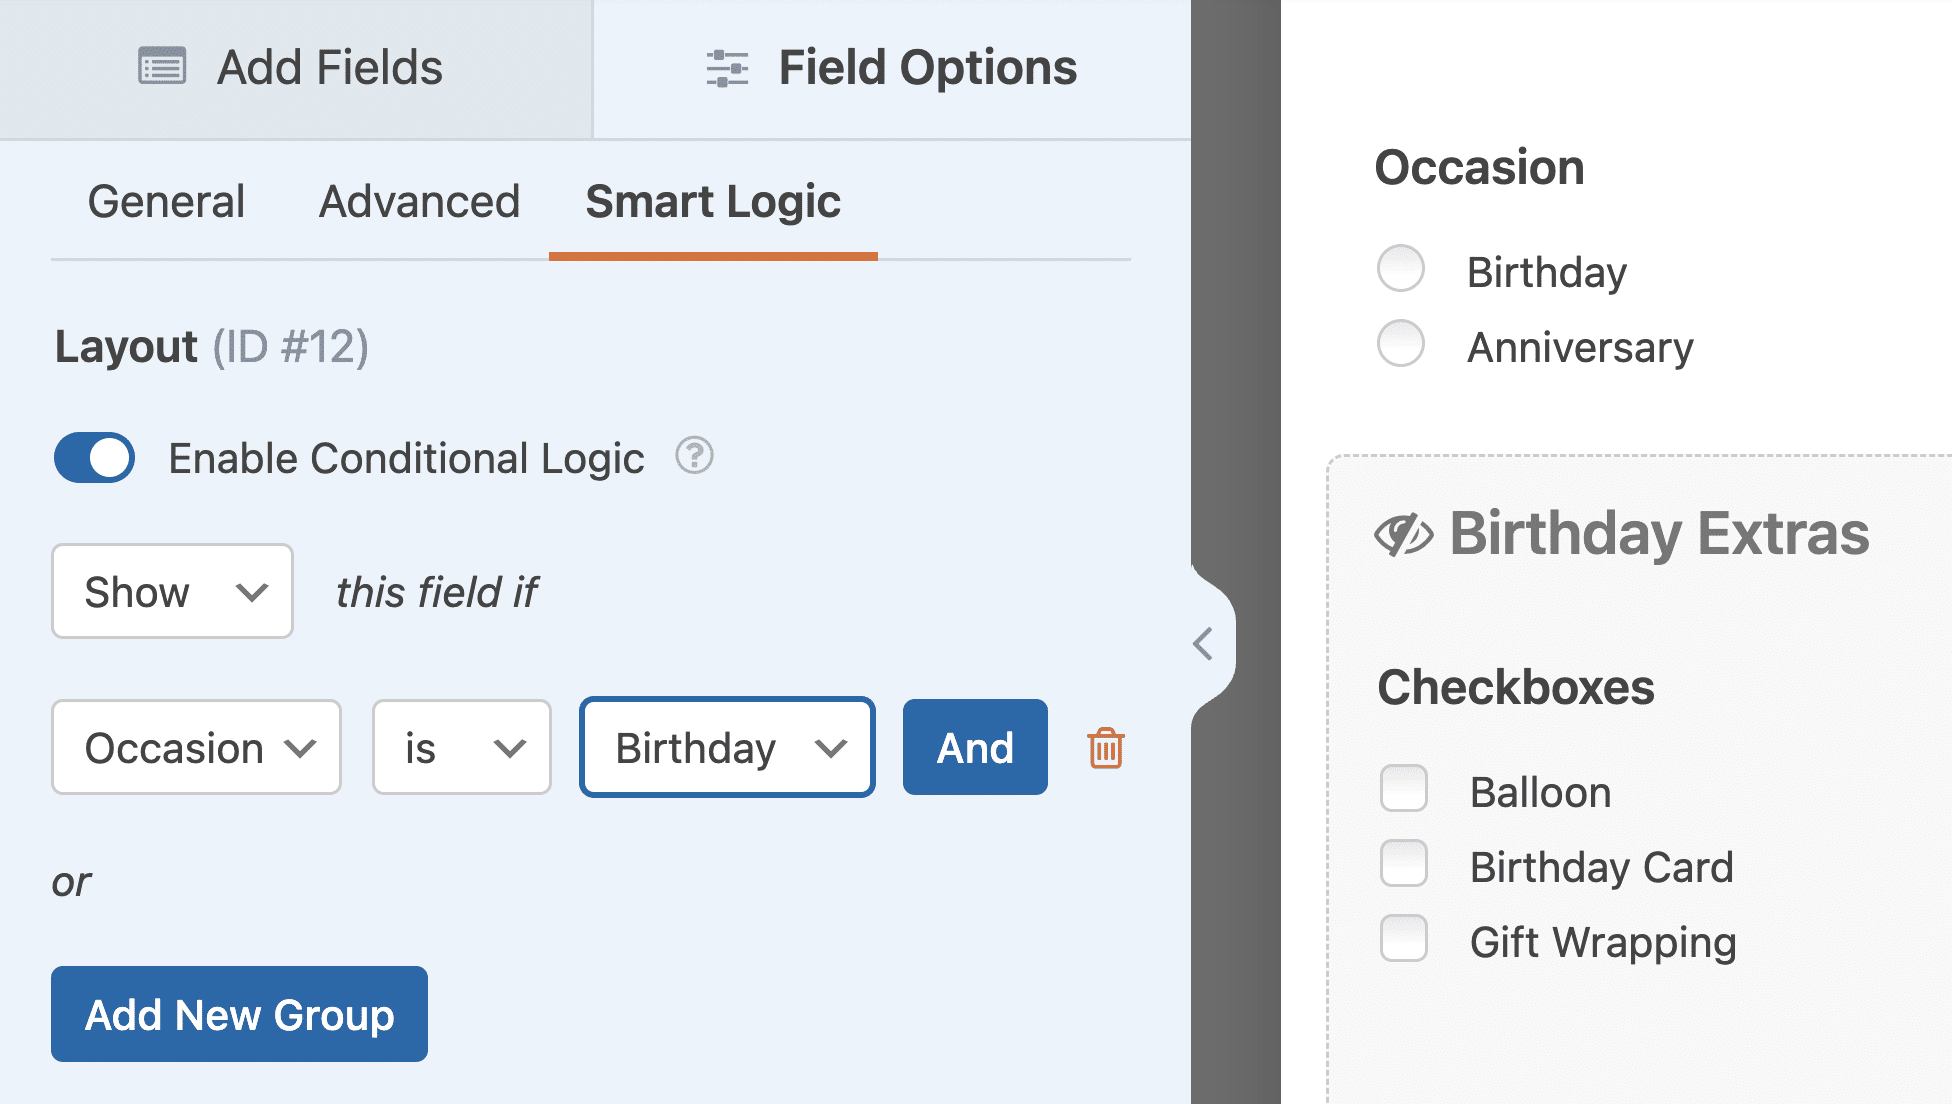This screenshot has height=1104, width=1952.
Task: Open the 'is' comparison dropdown
Action: [x=461, y=747]
